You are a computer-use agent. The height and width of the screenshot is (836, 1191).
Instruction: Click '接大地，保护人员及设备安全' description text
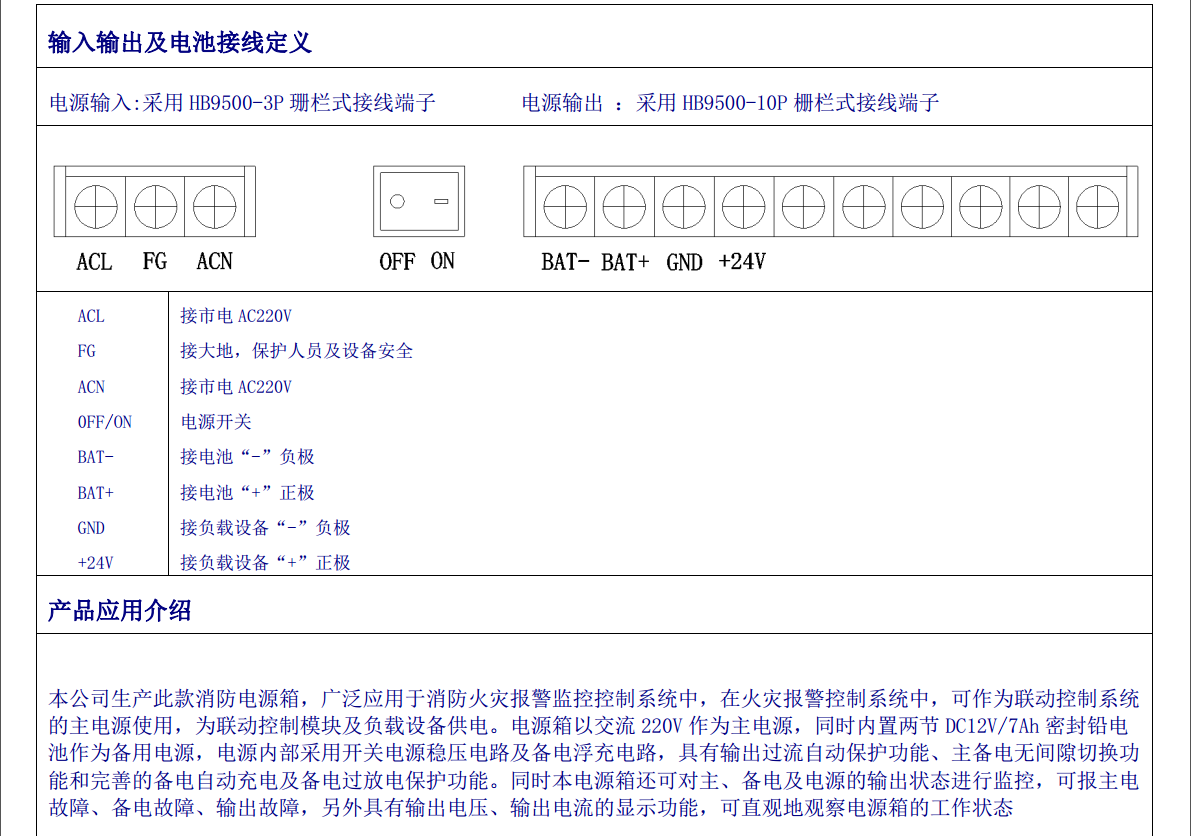click(x=296, y=351)
